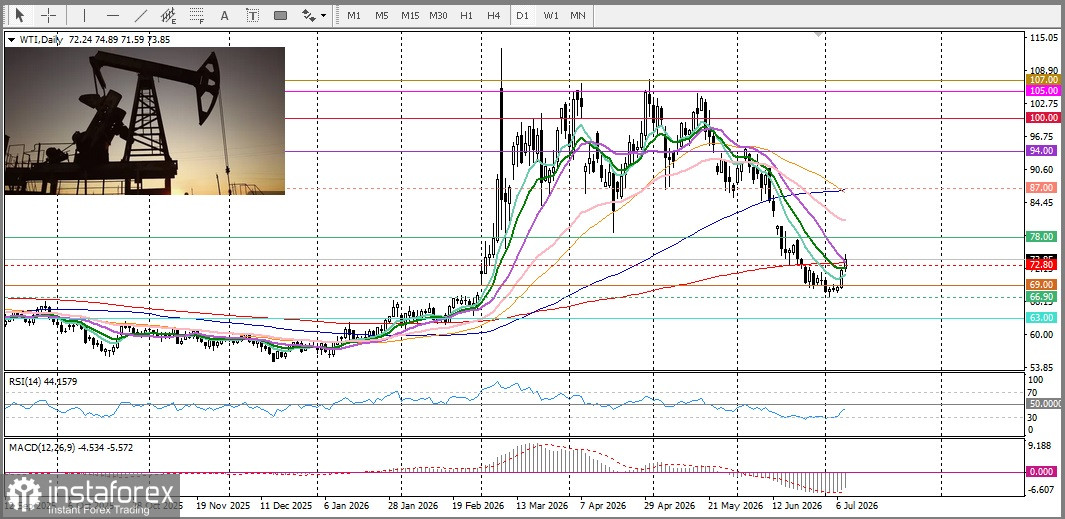Select the text label tool
1065x519 pixels.
[253, 15]
